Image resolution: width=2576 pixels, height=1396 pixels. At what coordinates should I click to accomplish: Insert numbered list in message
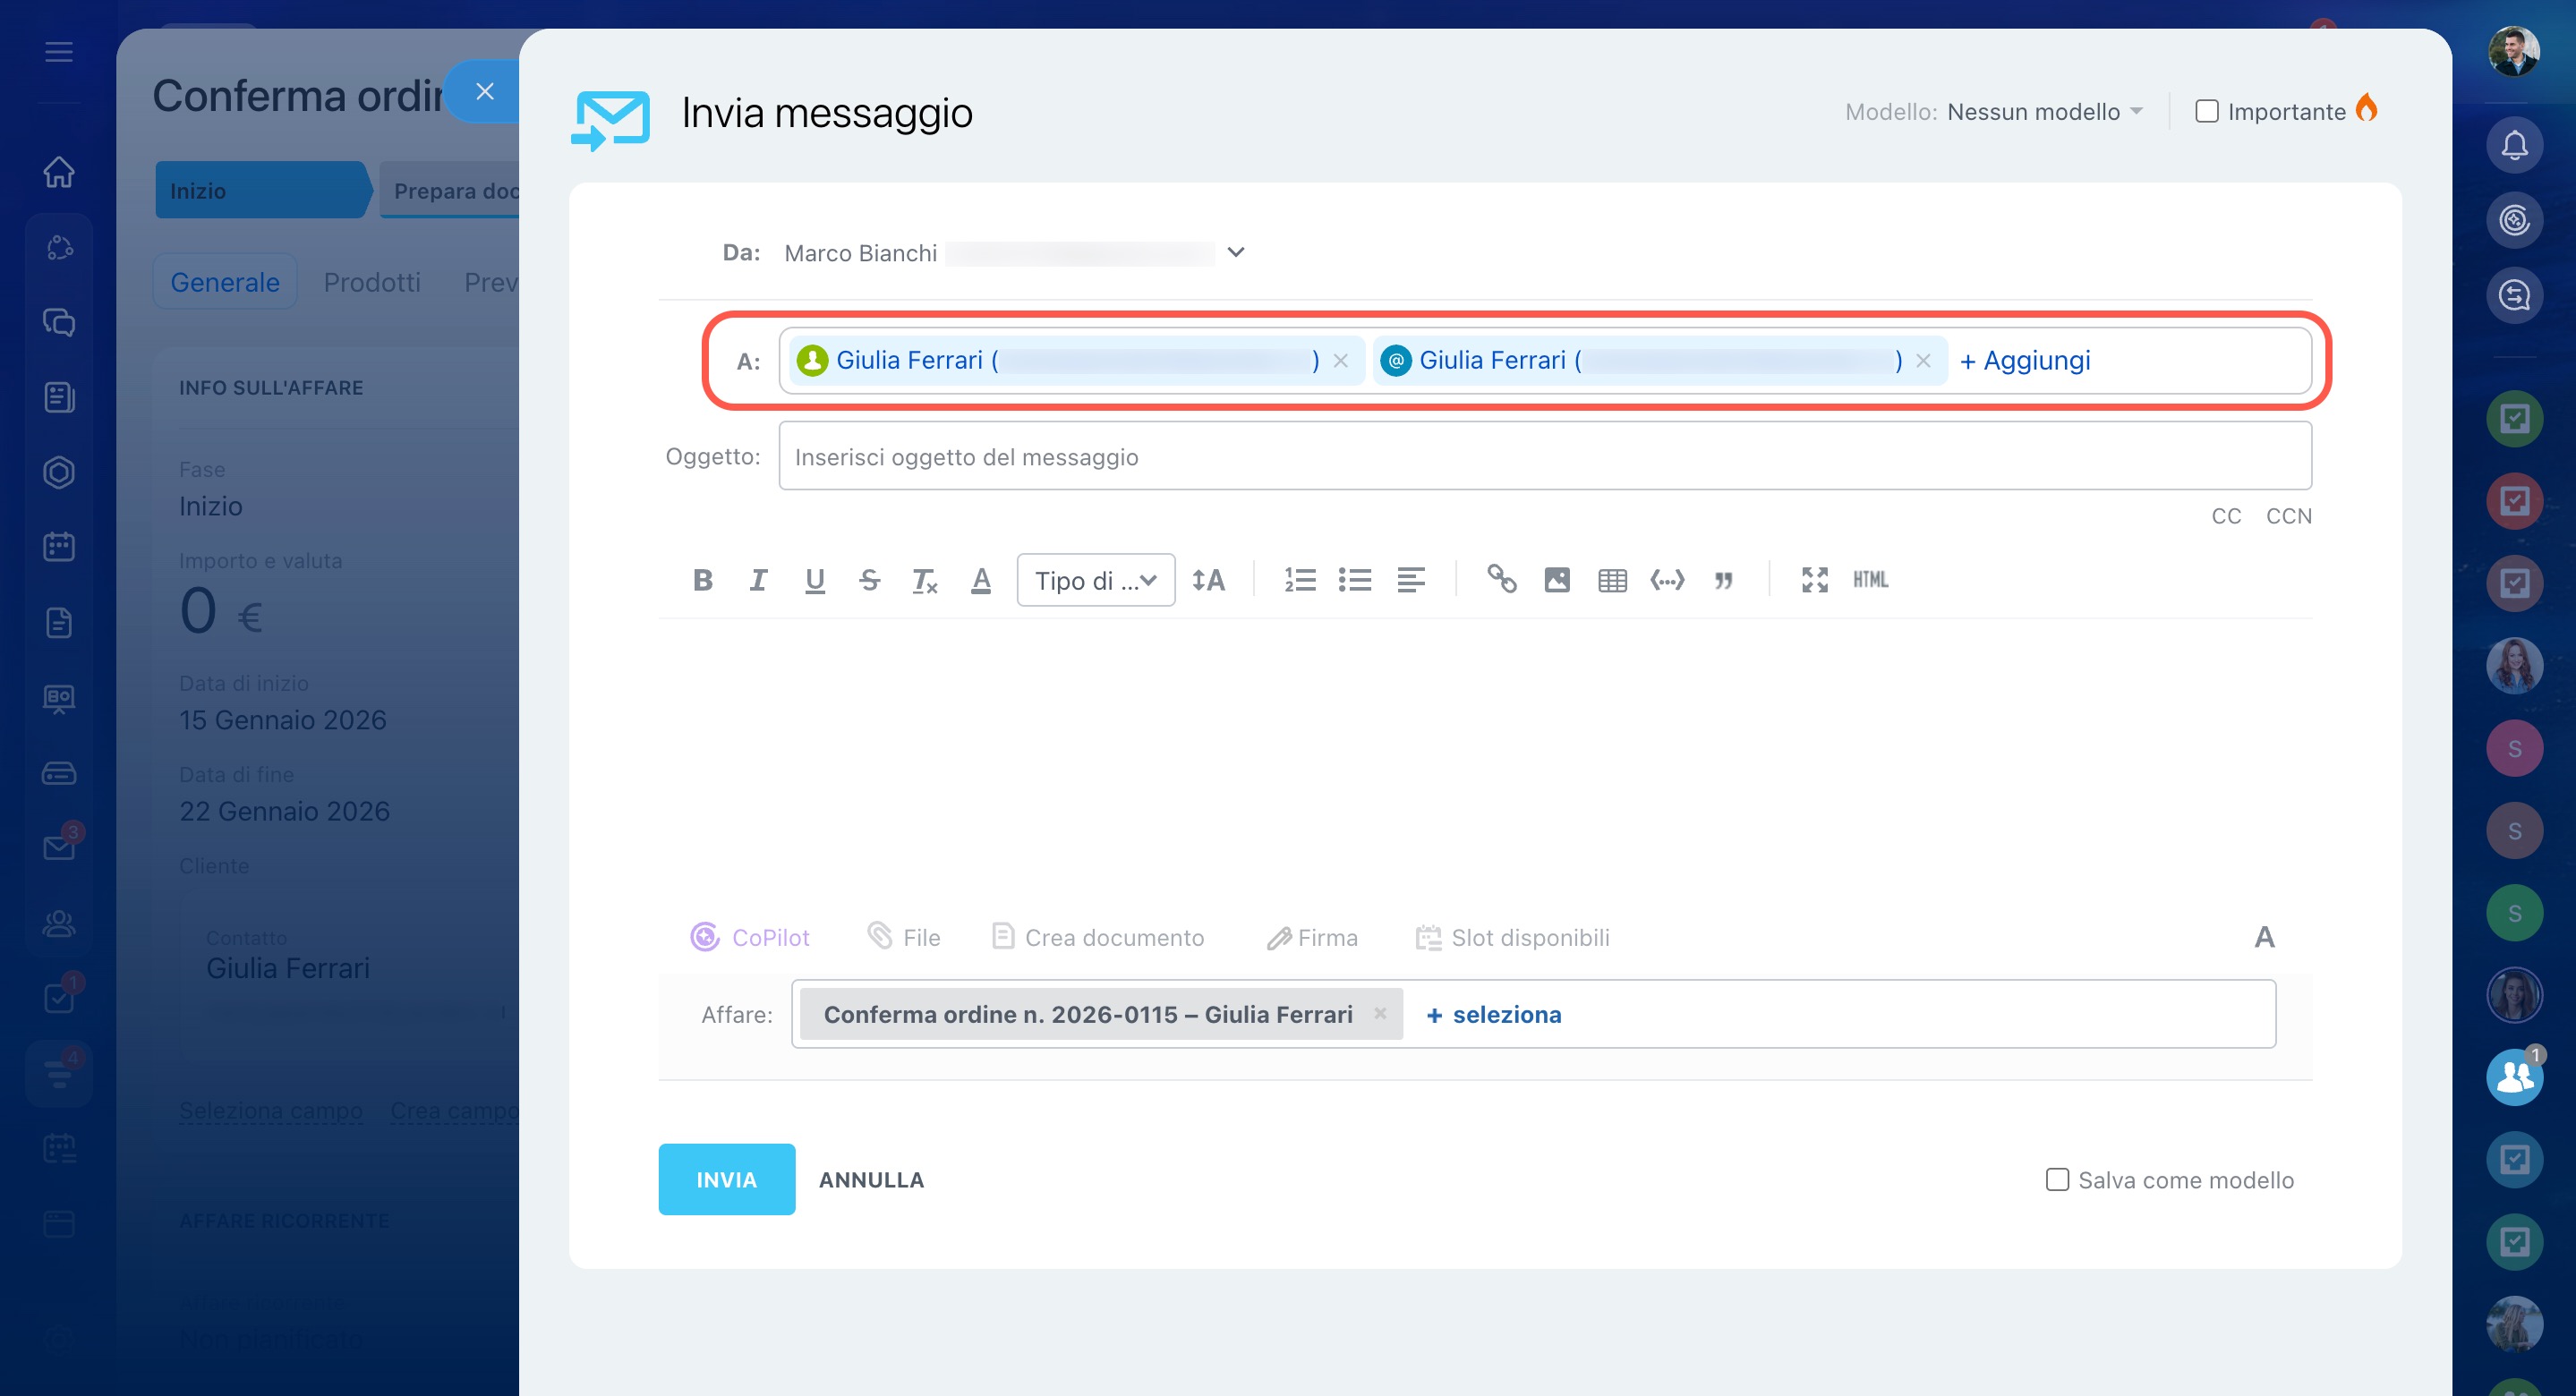(1299, 580)
